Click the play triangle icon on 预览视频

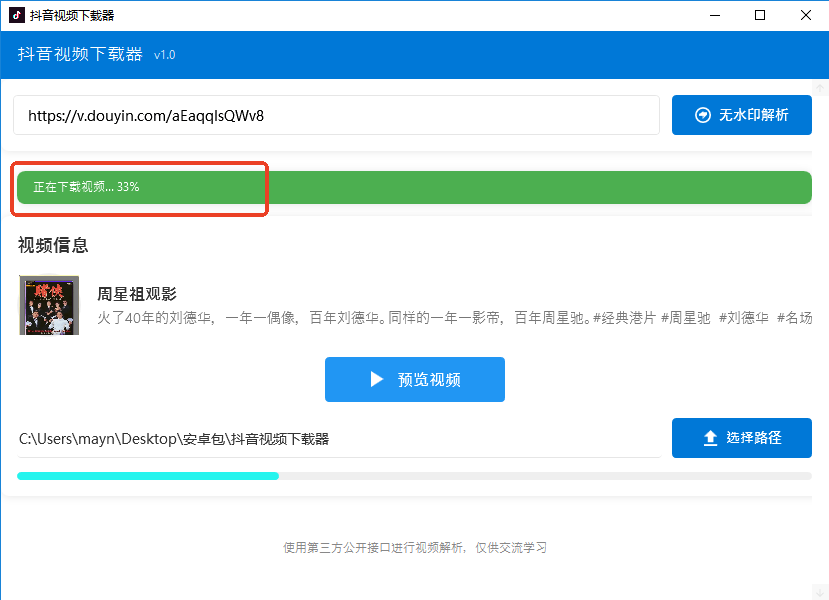tap(376, 380)
